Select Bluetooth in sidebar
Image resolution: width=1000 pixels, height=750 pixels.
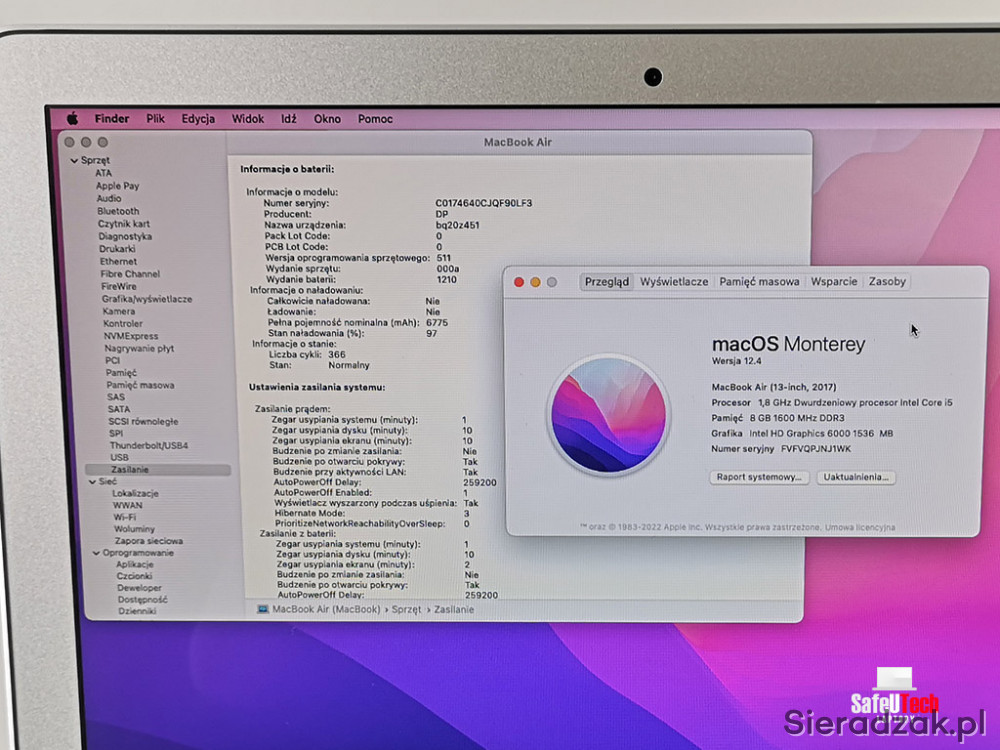(118, 211)
